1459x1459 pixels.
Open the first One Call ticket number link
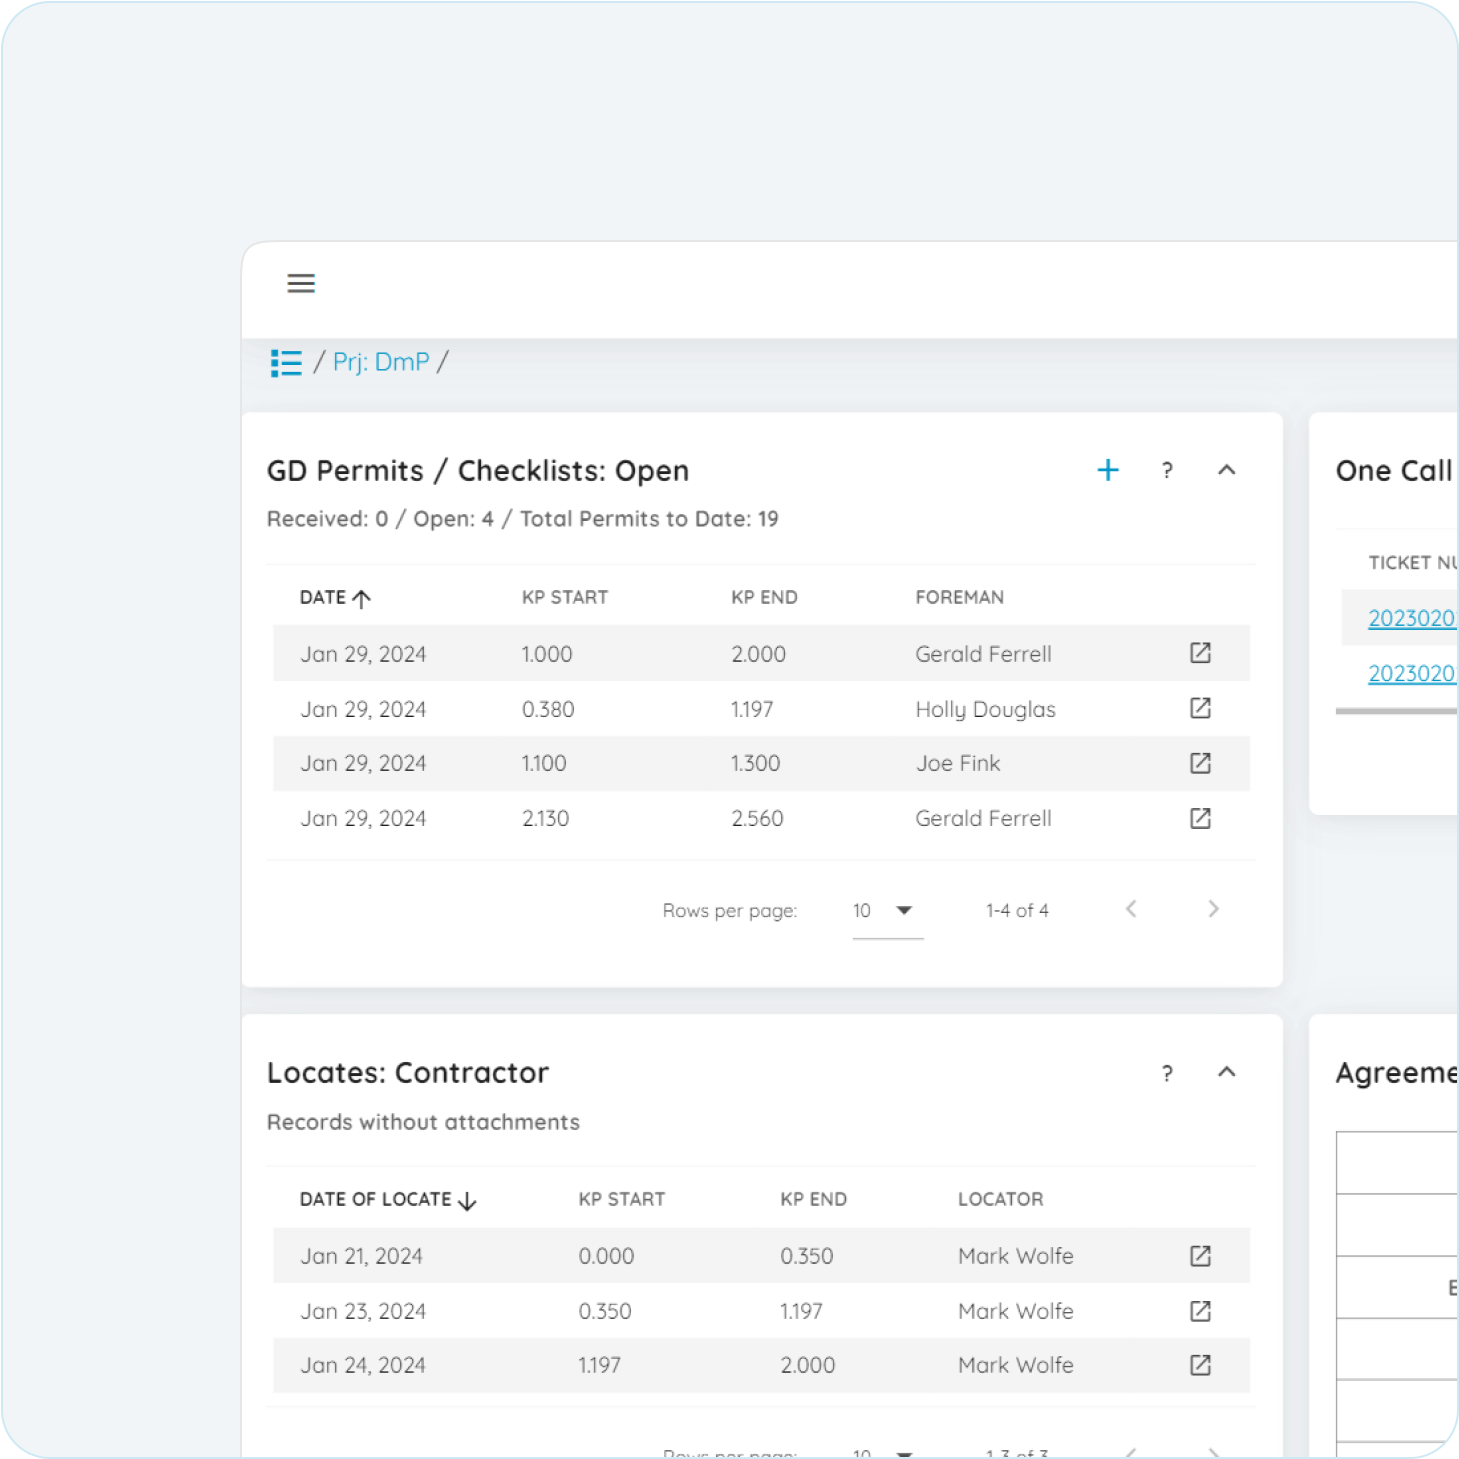tap(1411, 619)
